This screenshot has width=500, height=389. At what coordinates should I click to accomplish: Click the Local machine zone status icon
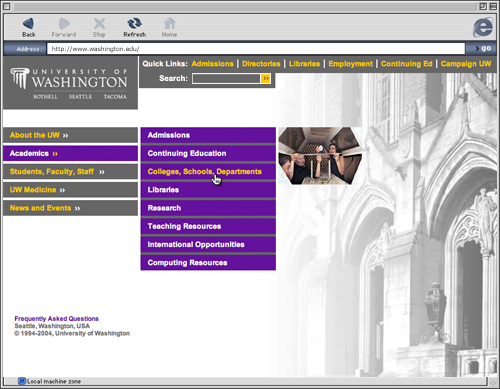tap(22, 381)
